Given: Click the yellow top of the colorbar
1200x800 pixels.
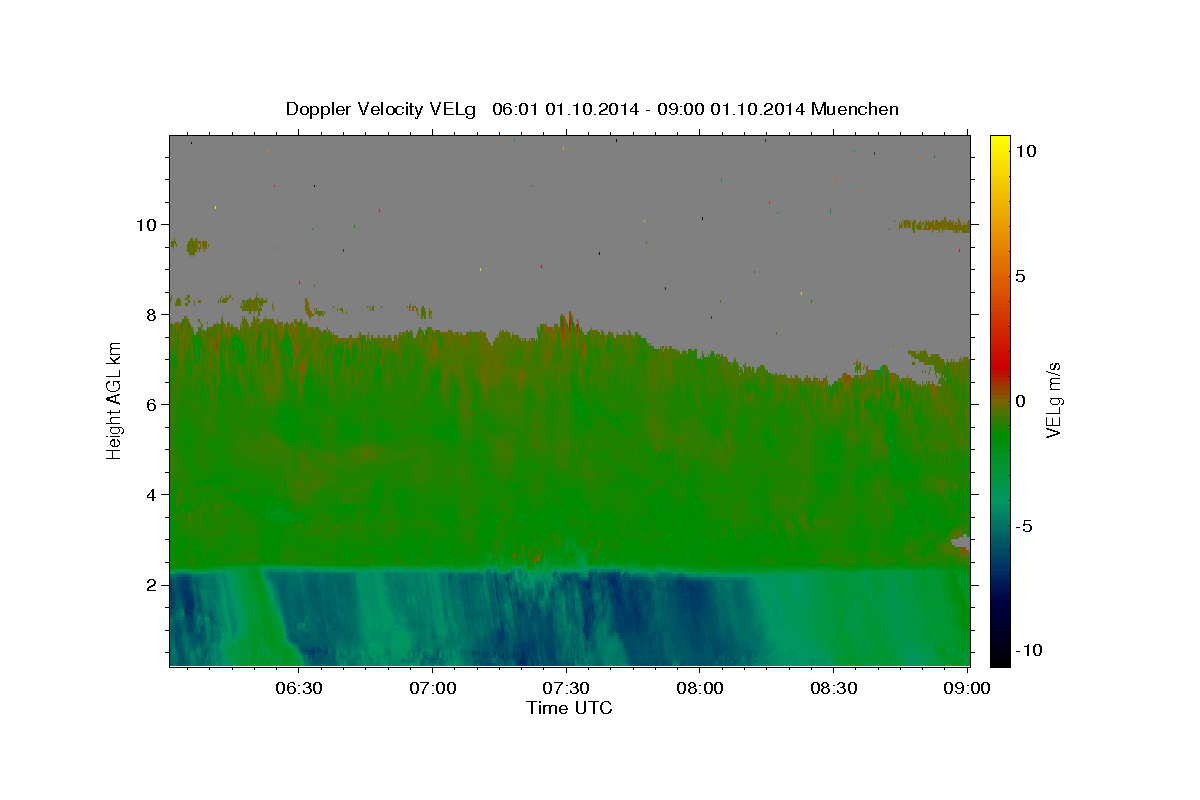Looking at the screenshot, I should tap(999, 145).
